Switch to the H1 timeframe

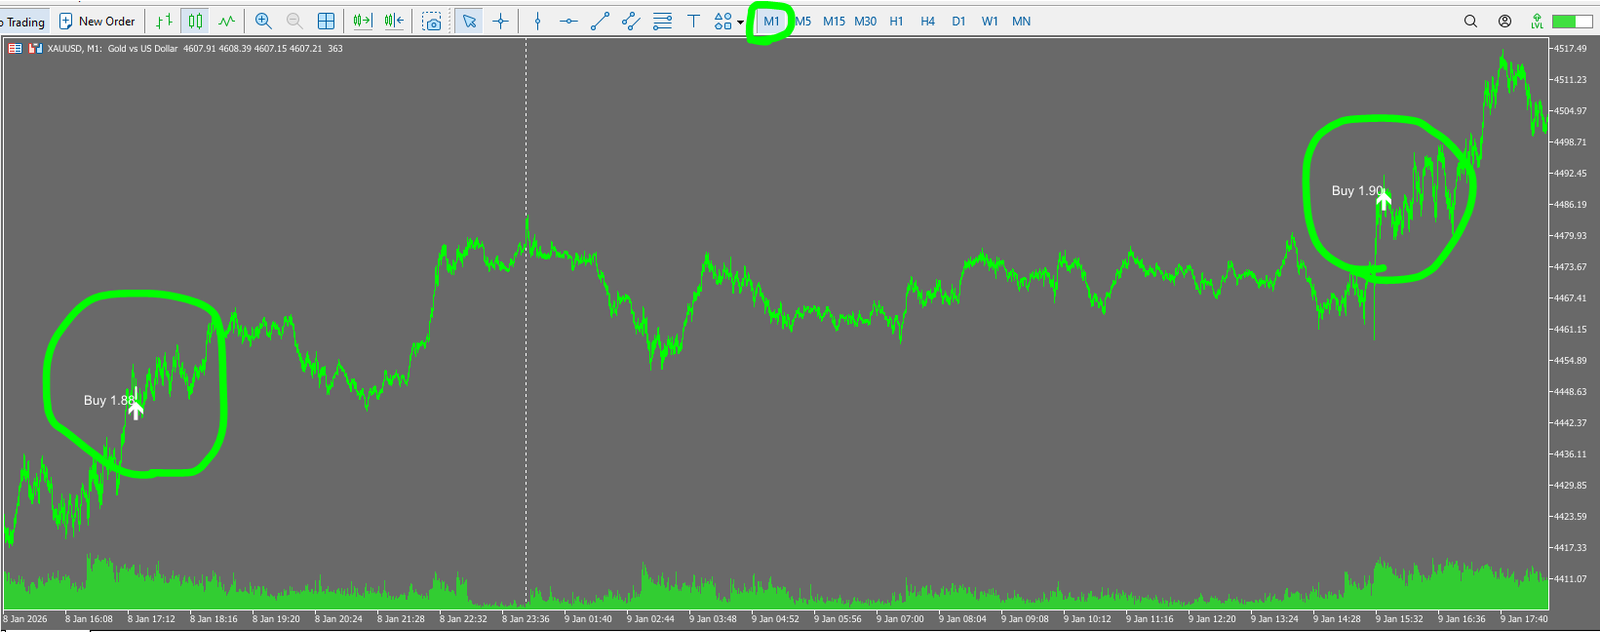[x=897, y=21]
